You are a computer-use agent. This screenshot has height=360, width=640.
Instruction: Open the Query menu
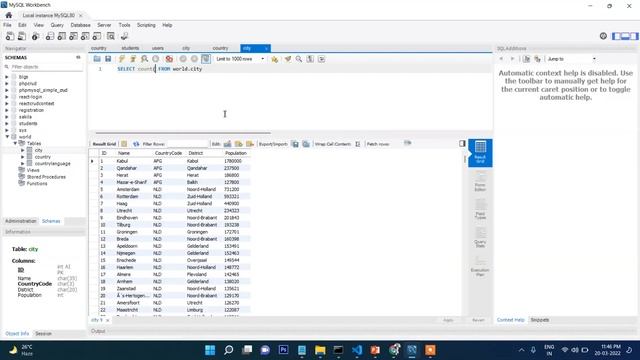[x=57, y=25]
